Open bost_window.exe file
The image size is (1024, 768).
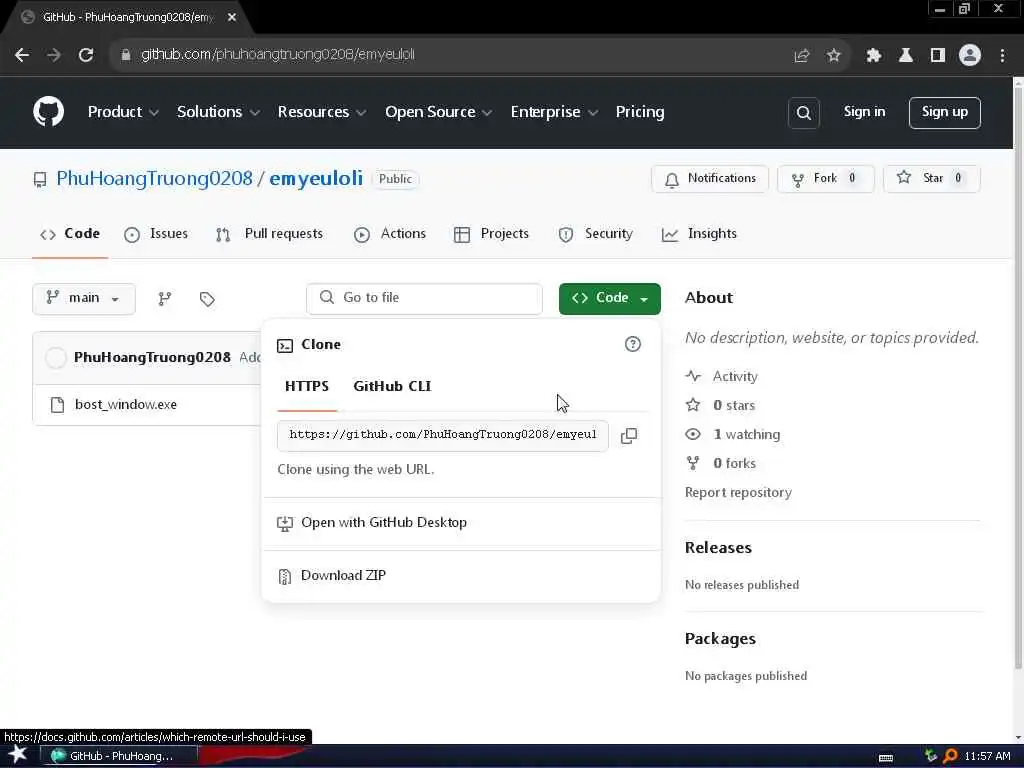pos(125,405)
